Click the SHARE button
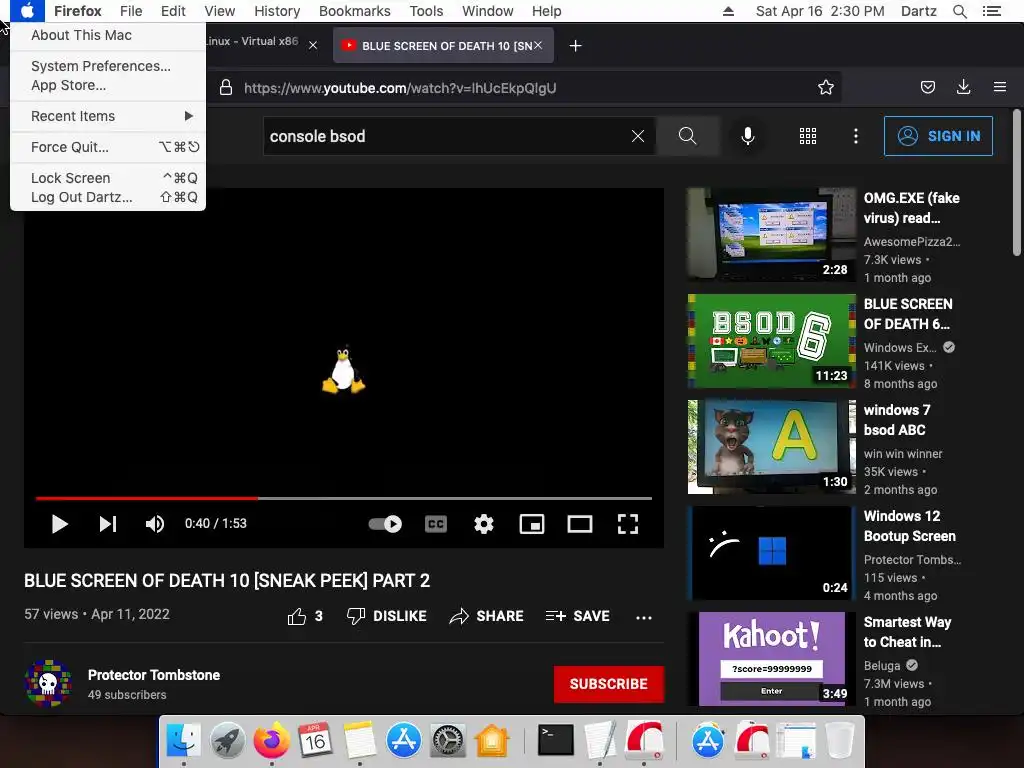The width and height of the screenshot is (1024, 768). point(486,616)
